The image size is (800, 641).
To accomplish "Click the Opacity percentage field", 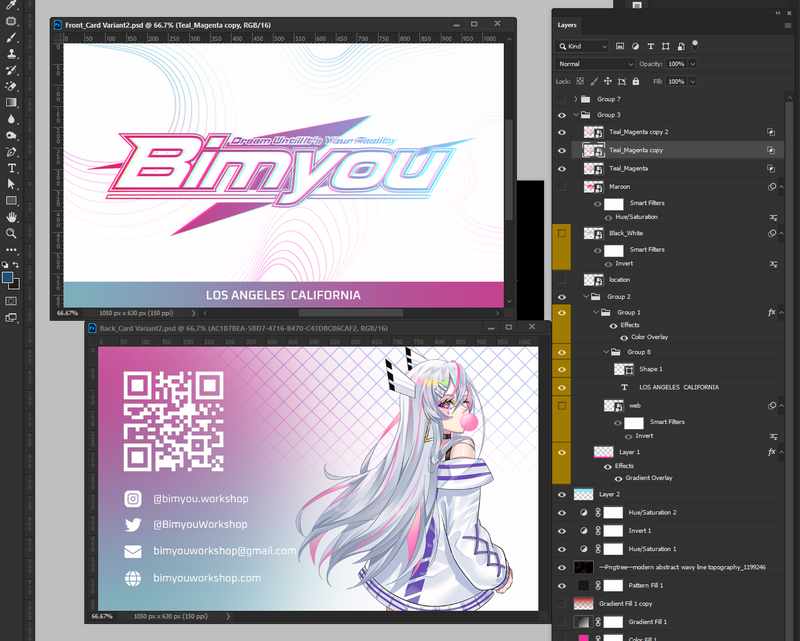I will 676,64.
